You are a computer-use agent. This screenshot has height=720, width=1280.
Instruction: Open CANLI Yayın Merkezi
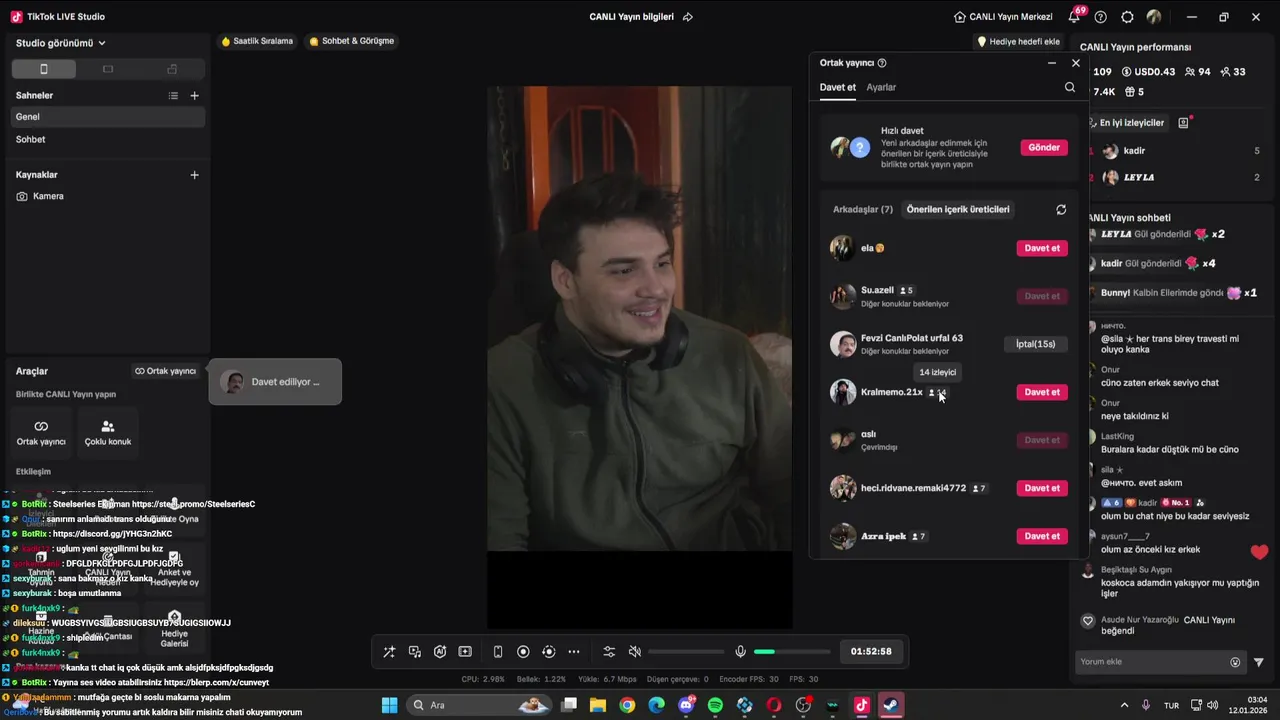click(x=1005, y=17)
